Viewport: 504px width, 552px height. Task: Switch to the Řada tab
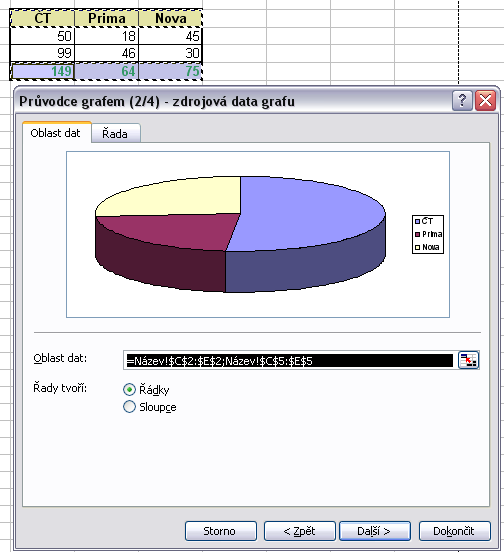115,133
